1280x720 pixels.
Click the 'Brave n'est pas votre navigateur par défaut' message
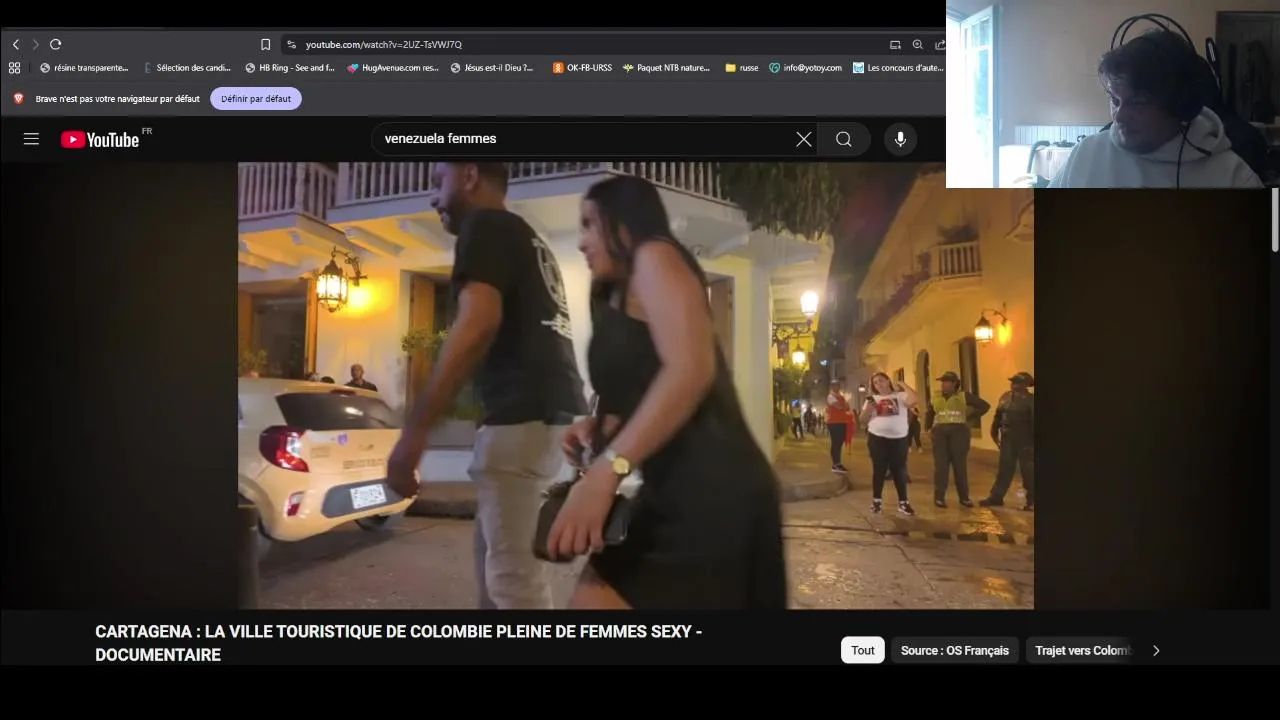click(x=117, y=99)
